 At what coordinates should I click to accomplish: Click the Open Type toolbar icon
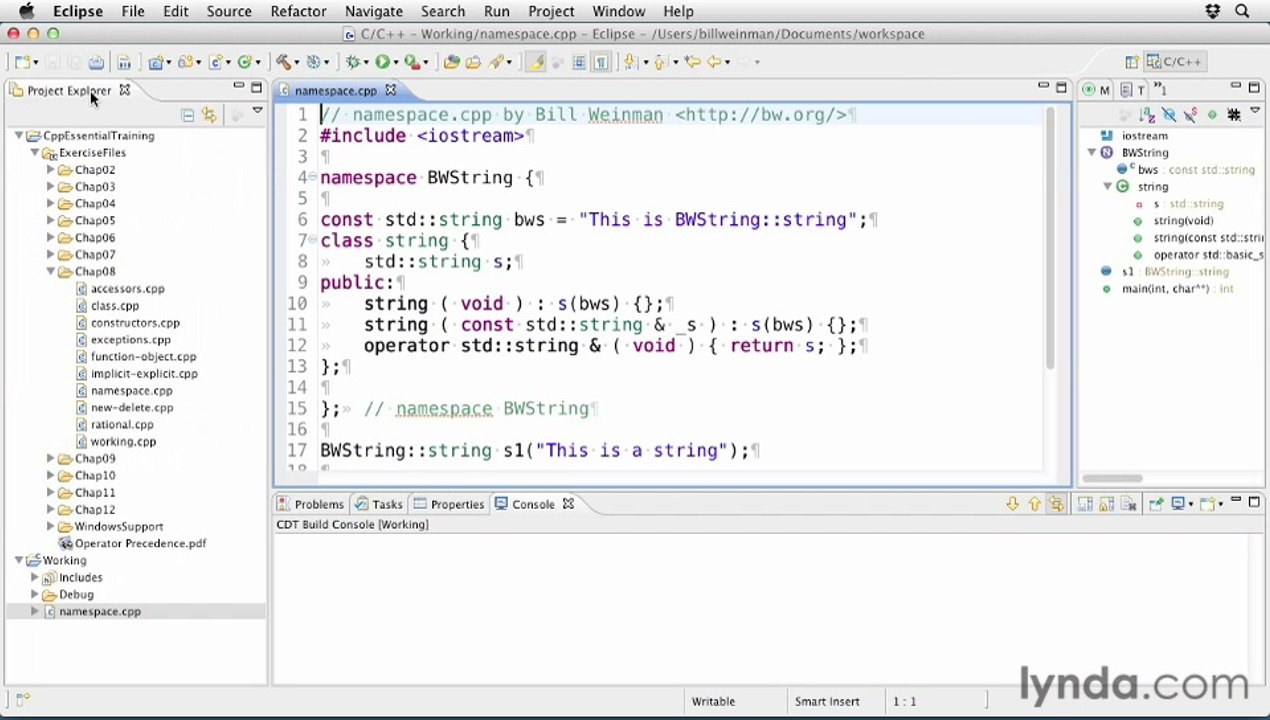tap(451, 62)
